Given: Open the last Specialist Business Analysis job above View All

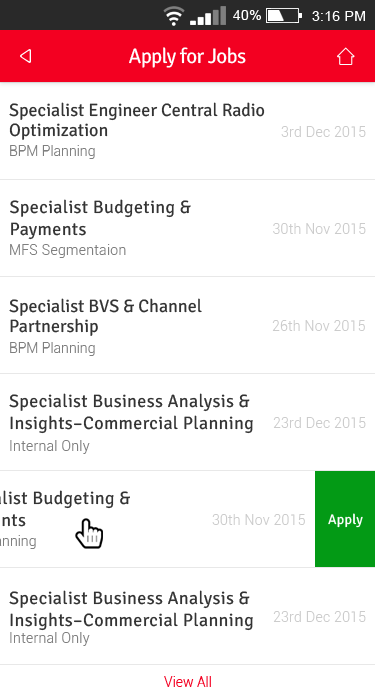Looking at the screenshot, I should 188,616.
